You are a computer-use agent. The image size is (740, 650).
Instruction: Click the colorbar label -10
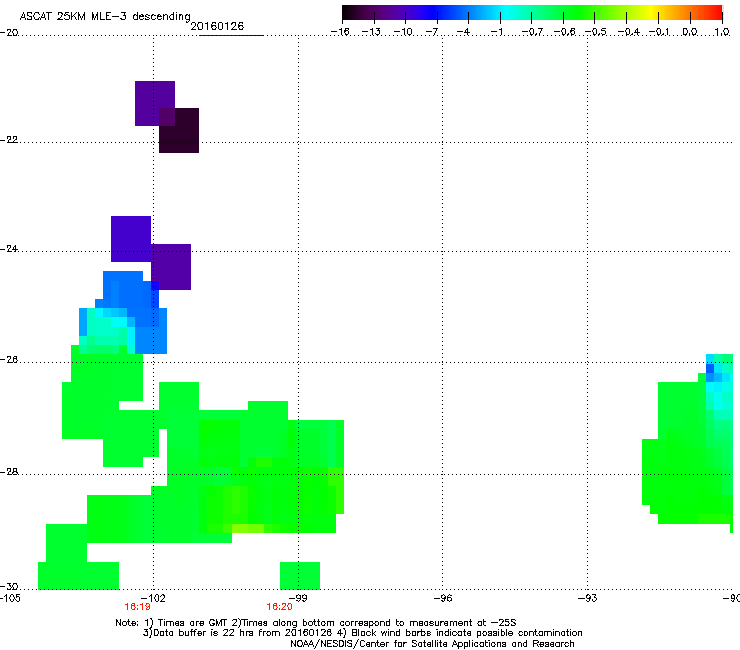403,32
